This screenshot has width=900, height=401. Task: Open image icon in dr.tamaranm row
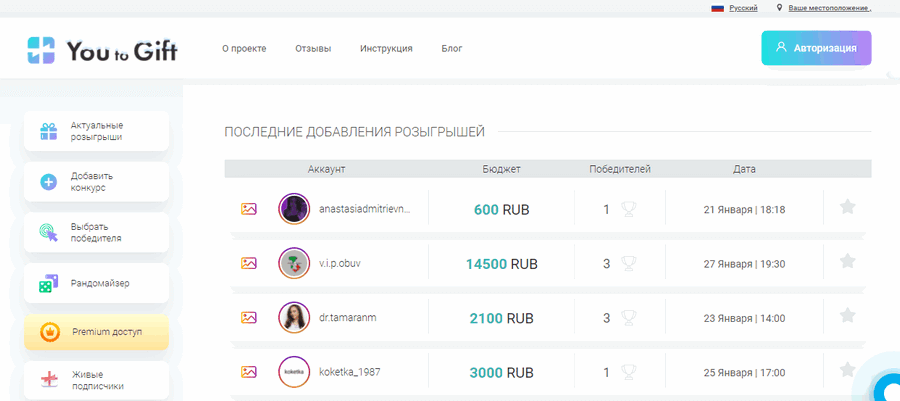249,317
